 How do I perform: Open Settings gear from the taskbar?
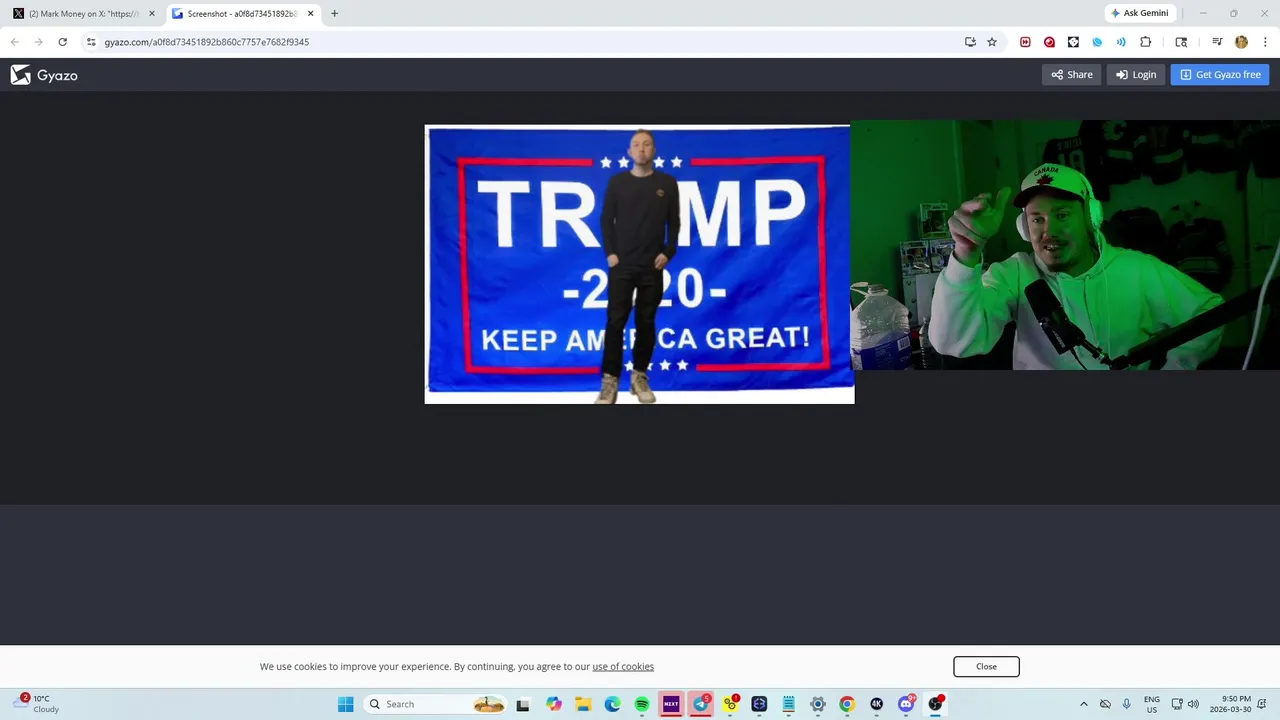click(818, 704)
